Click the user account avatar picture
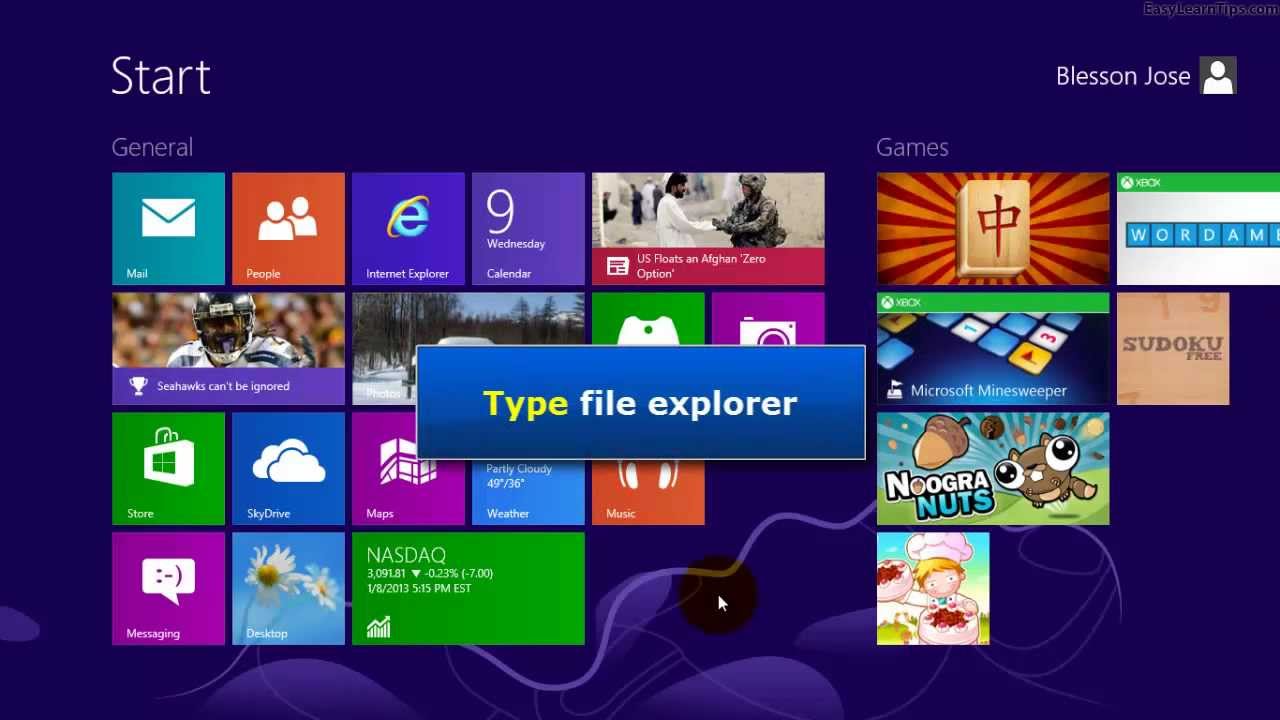 [x=1218, y=76]
